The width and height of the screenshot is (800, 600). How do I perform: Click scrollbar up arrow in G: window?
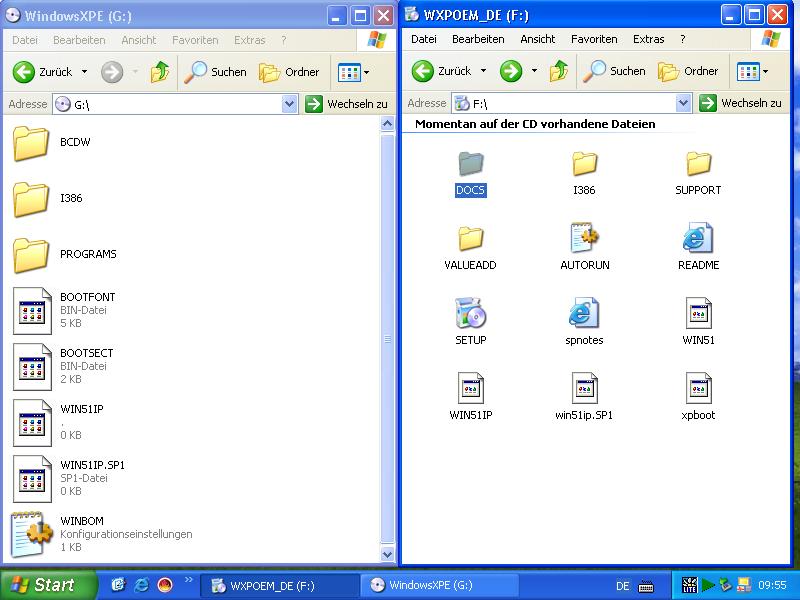coord(387,124)
